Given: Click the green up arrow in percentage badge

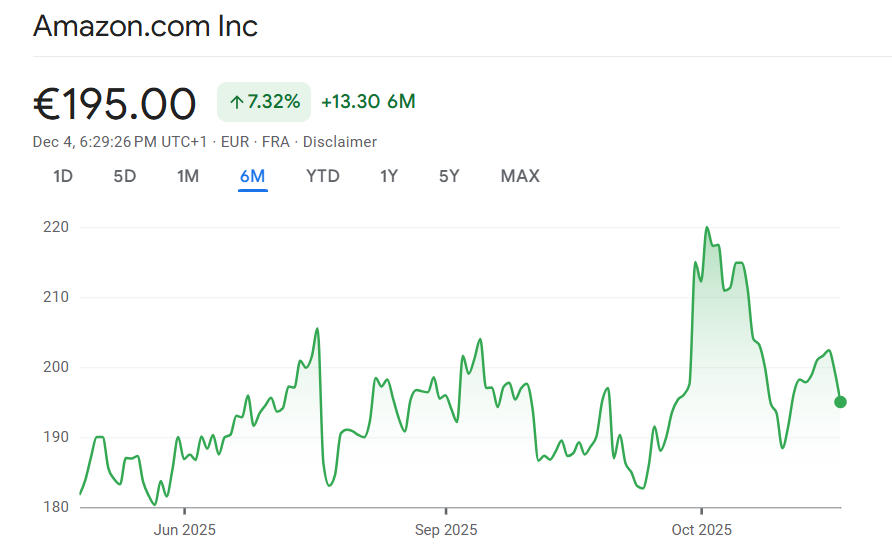Looking at the screenshot, I should pyautogui.click(x=236, y=101).
